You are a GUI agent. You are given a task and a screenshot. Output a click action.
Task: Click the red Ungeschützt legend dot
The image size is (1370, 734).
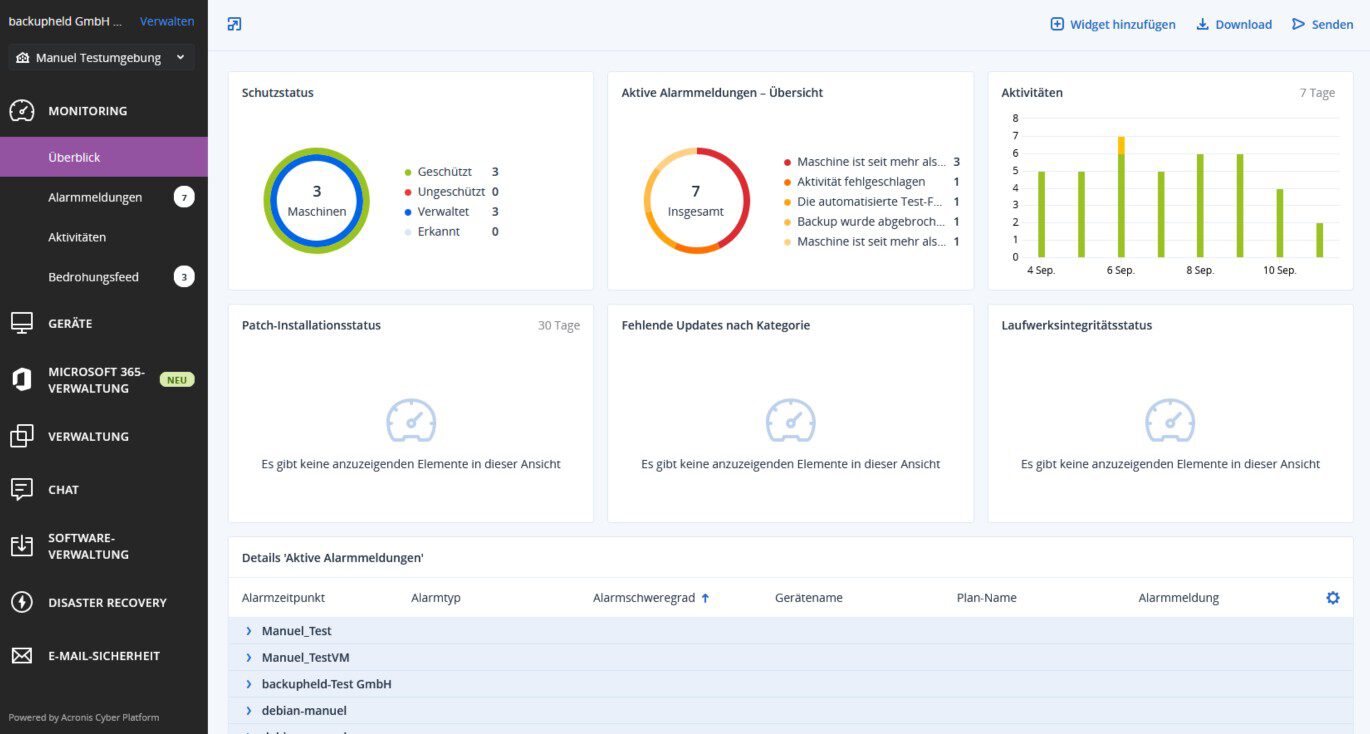(408, 192)
